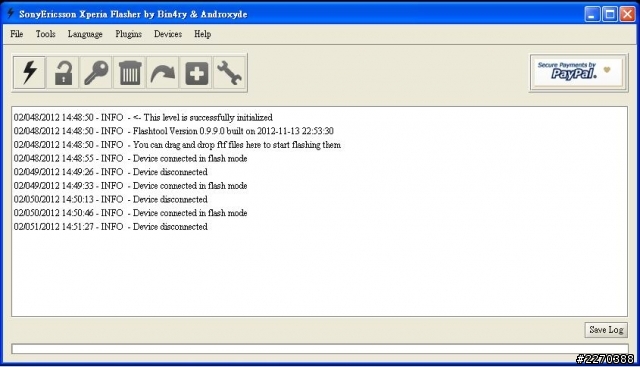The height and width of the screenshot is (367, 640).
Task: Open the Plugins menu
Action: [x=128, y=34]
